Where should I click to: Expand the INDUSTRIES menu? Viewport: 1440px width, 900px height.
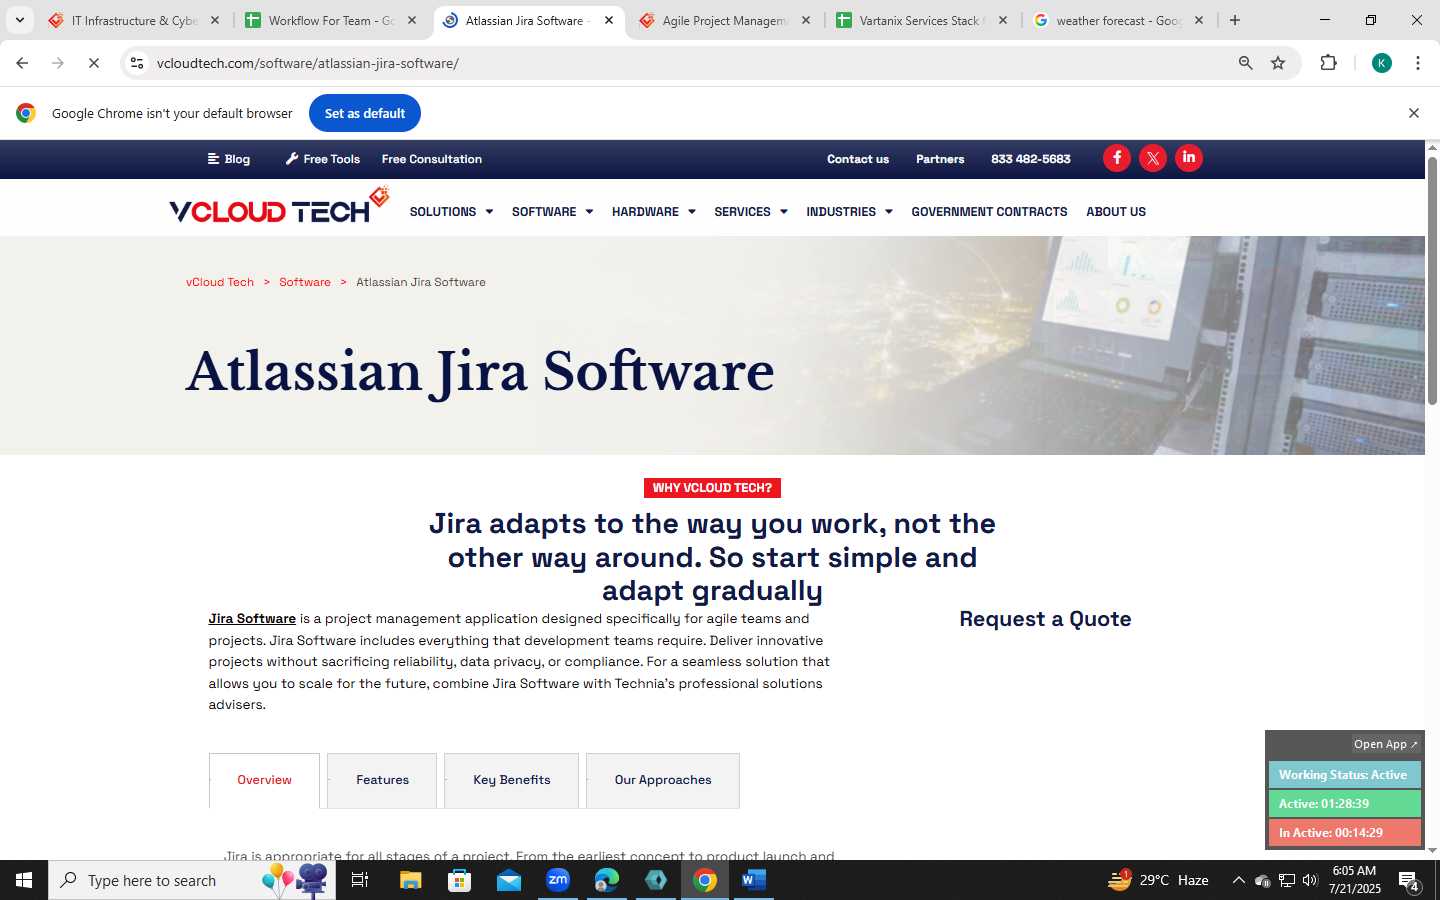coord(849,212)
